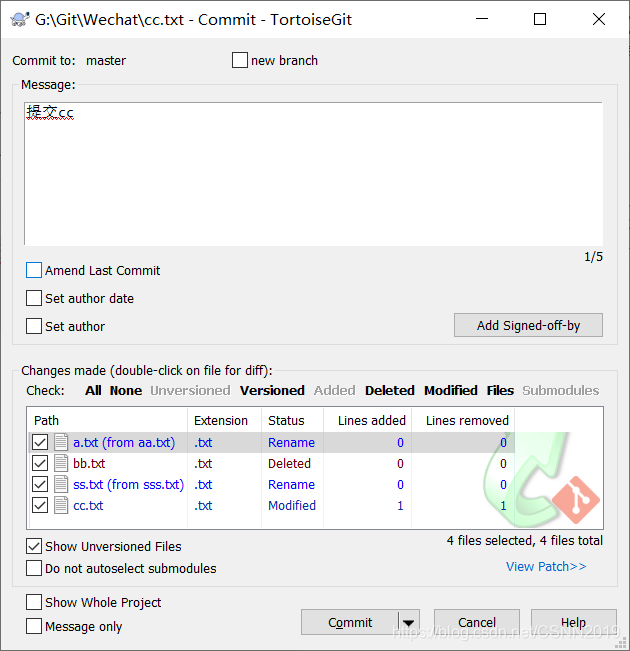Screen dimensions: 630x651
Task: Close the TortoiseGit Commit dialog
Action: pyautogui.click(x=598, y=19)
